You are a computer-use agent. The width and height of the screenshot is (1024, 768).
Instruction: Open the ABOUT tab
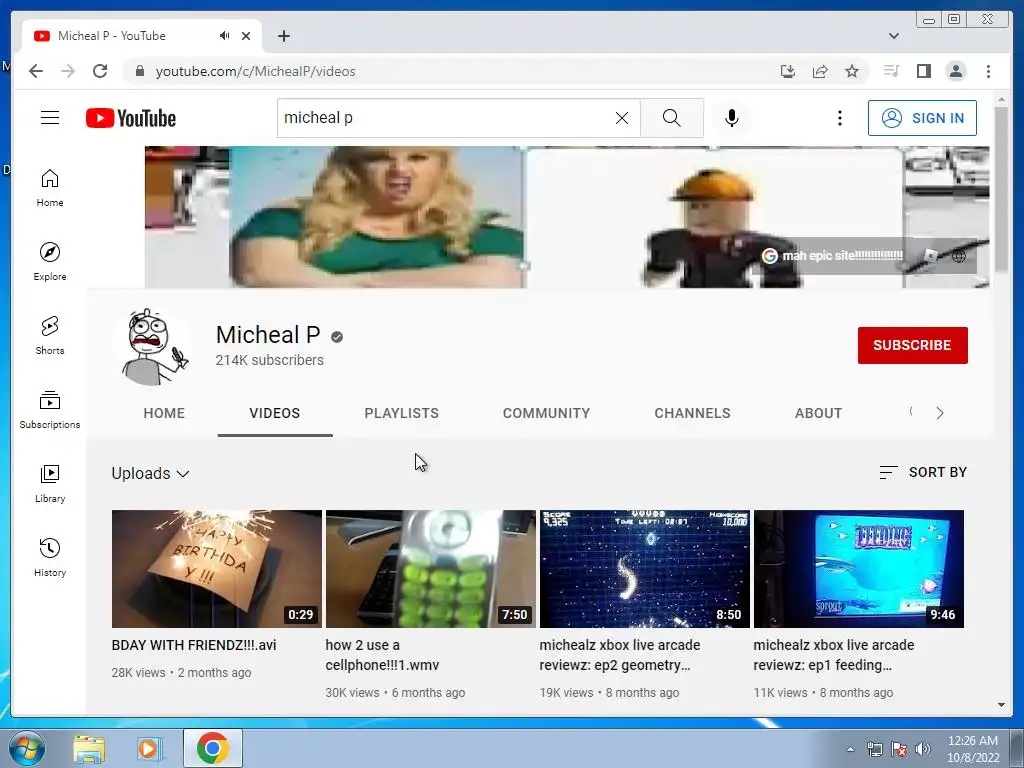818,413
